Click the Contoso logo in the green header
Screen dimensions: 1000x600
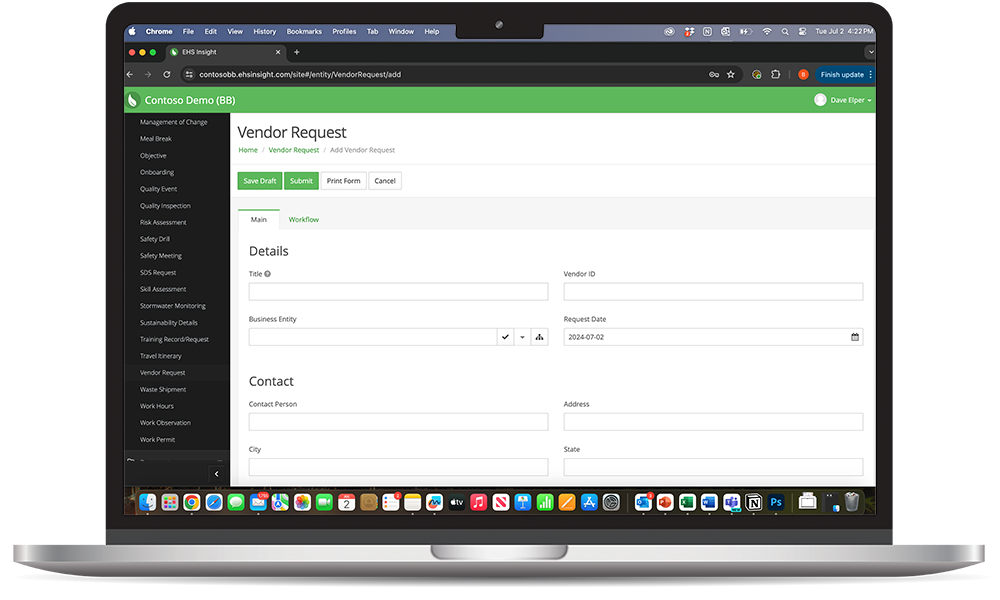tap(131, 100)
